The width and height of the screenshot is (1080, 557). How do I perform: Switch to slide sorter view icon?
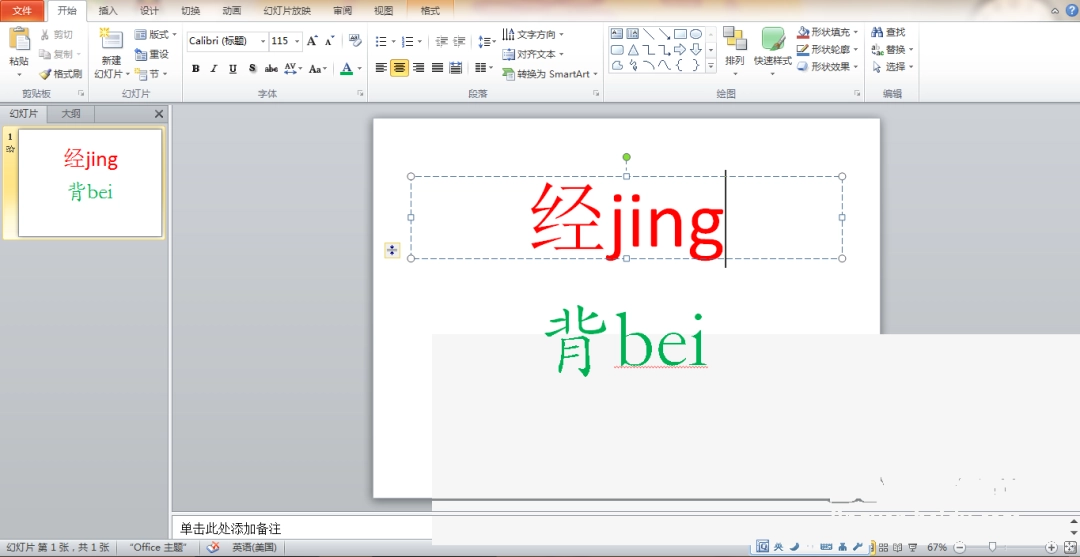(884, 547)
